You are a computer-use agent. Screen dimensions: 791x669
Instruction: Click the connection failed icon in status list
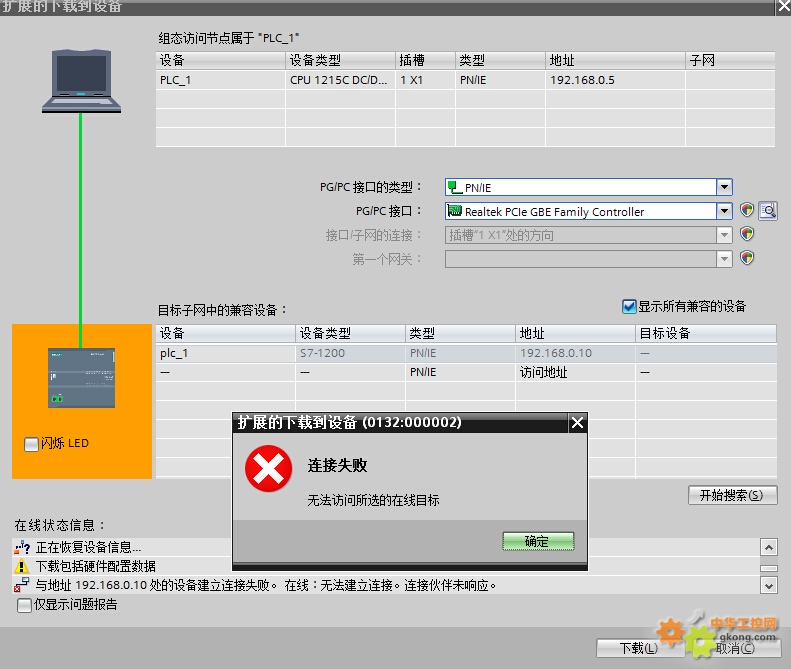click(21, 585)
